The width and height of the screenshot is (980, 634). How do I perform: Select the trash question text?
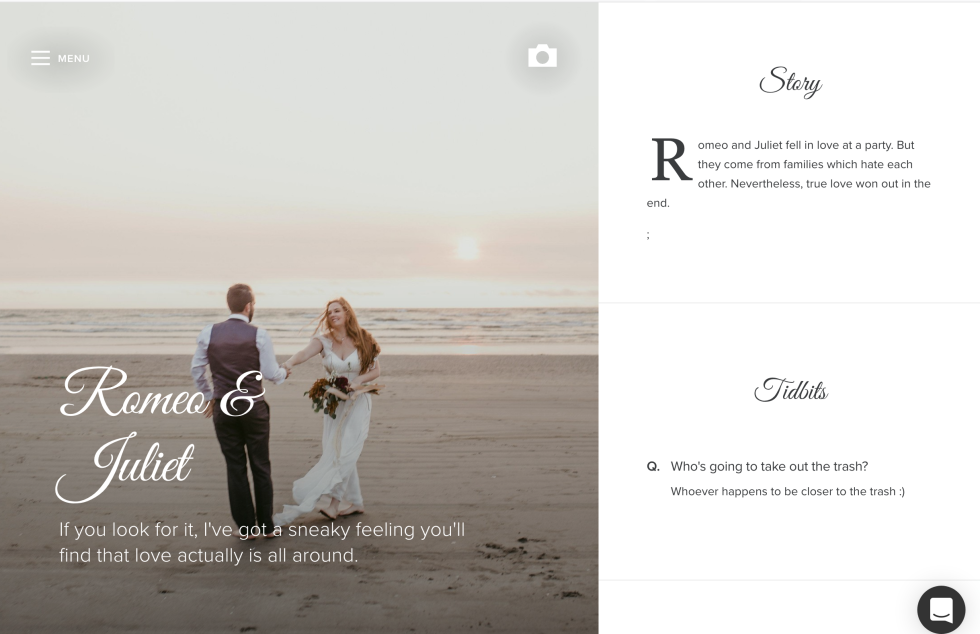769,466
